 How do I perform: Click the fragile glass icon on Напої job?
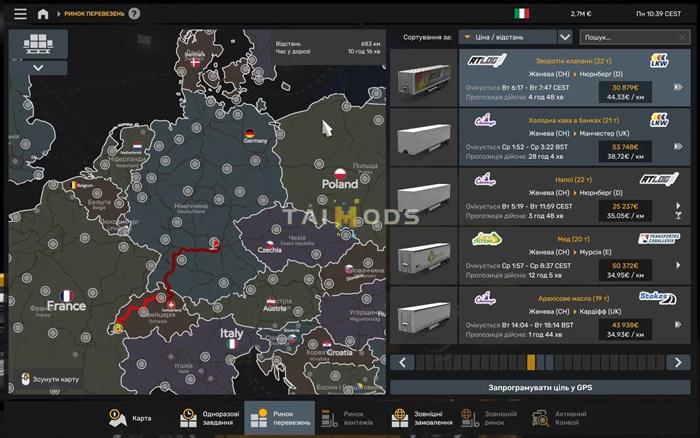678,216
